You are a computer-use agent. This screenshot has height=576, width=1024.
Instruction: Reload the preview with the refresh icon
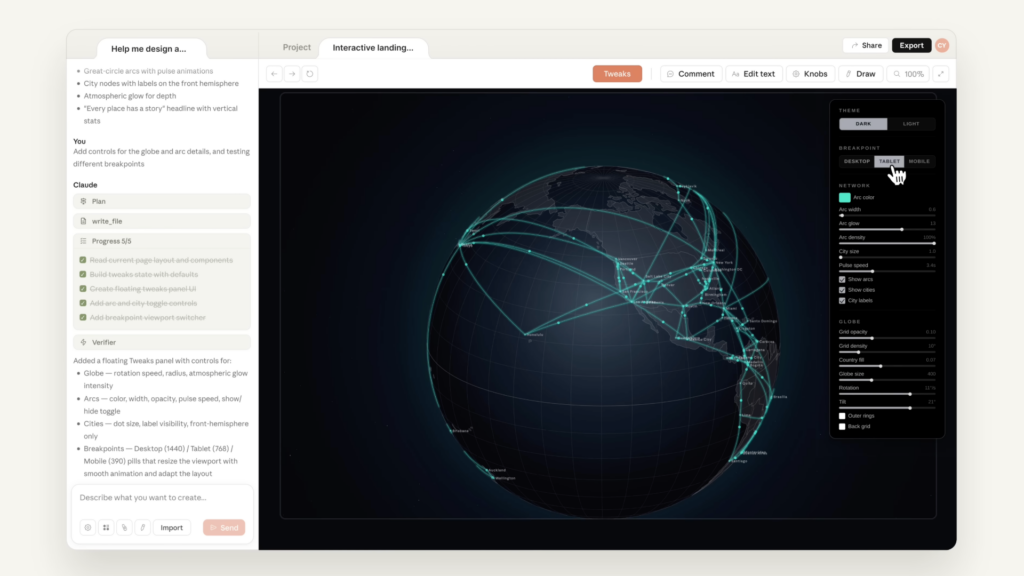coord(310,74)
